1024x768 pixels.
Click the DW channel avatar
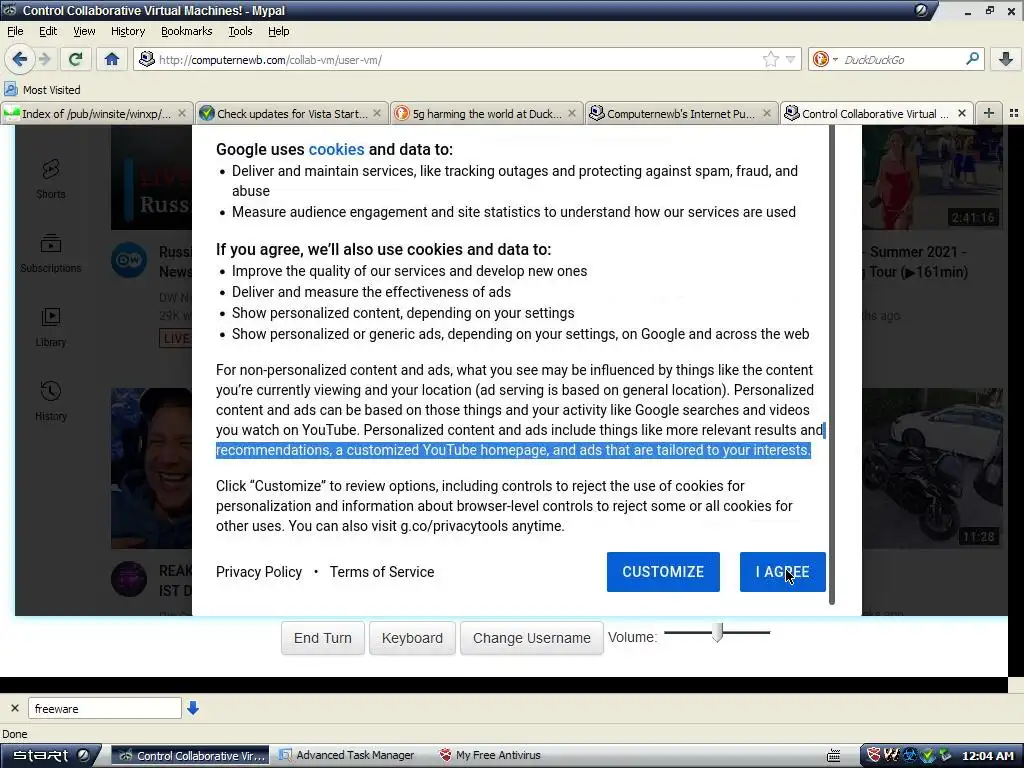click(x=129, y=260)
